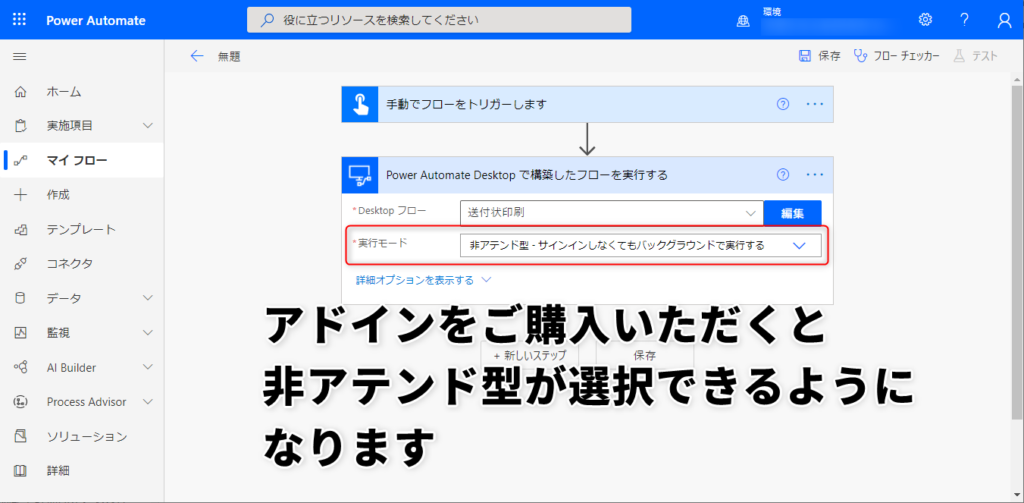Open the manual trigger card's ellipsis menu
Image resolution: width=1024 pixels, height=503 pixels.
[x=815, y=104]
